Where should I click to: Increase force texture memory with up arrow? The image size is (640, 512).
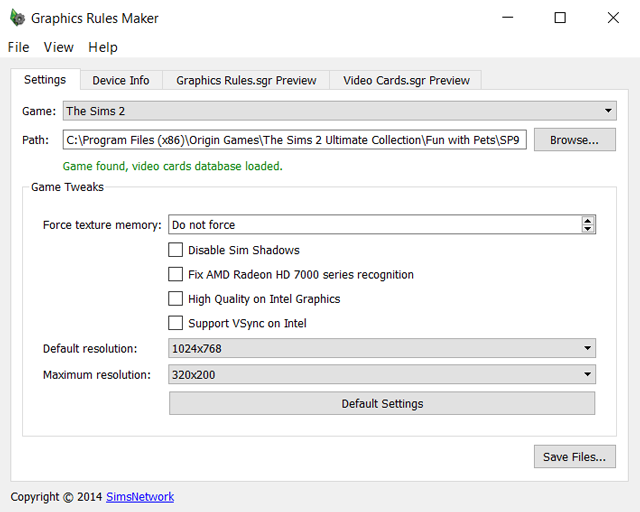[587, 220]
